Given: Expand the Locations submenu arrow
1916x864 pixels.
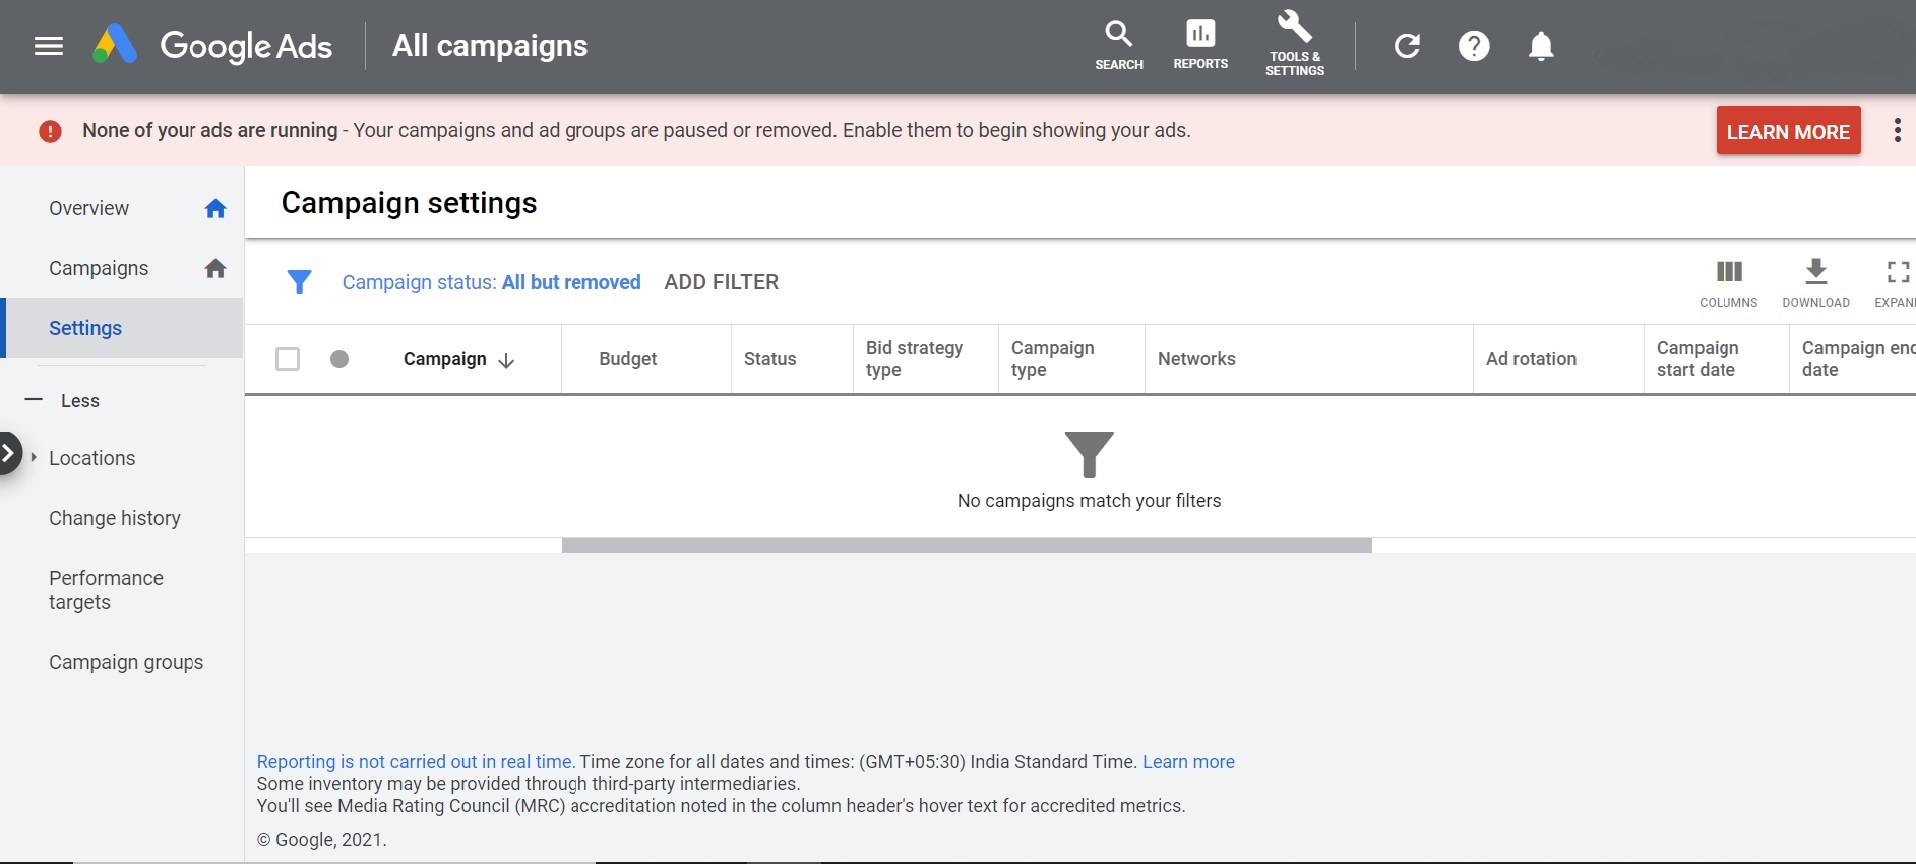Looking at the screenshot, I should point(35,457).
